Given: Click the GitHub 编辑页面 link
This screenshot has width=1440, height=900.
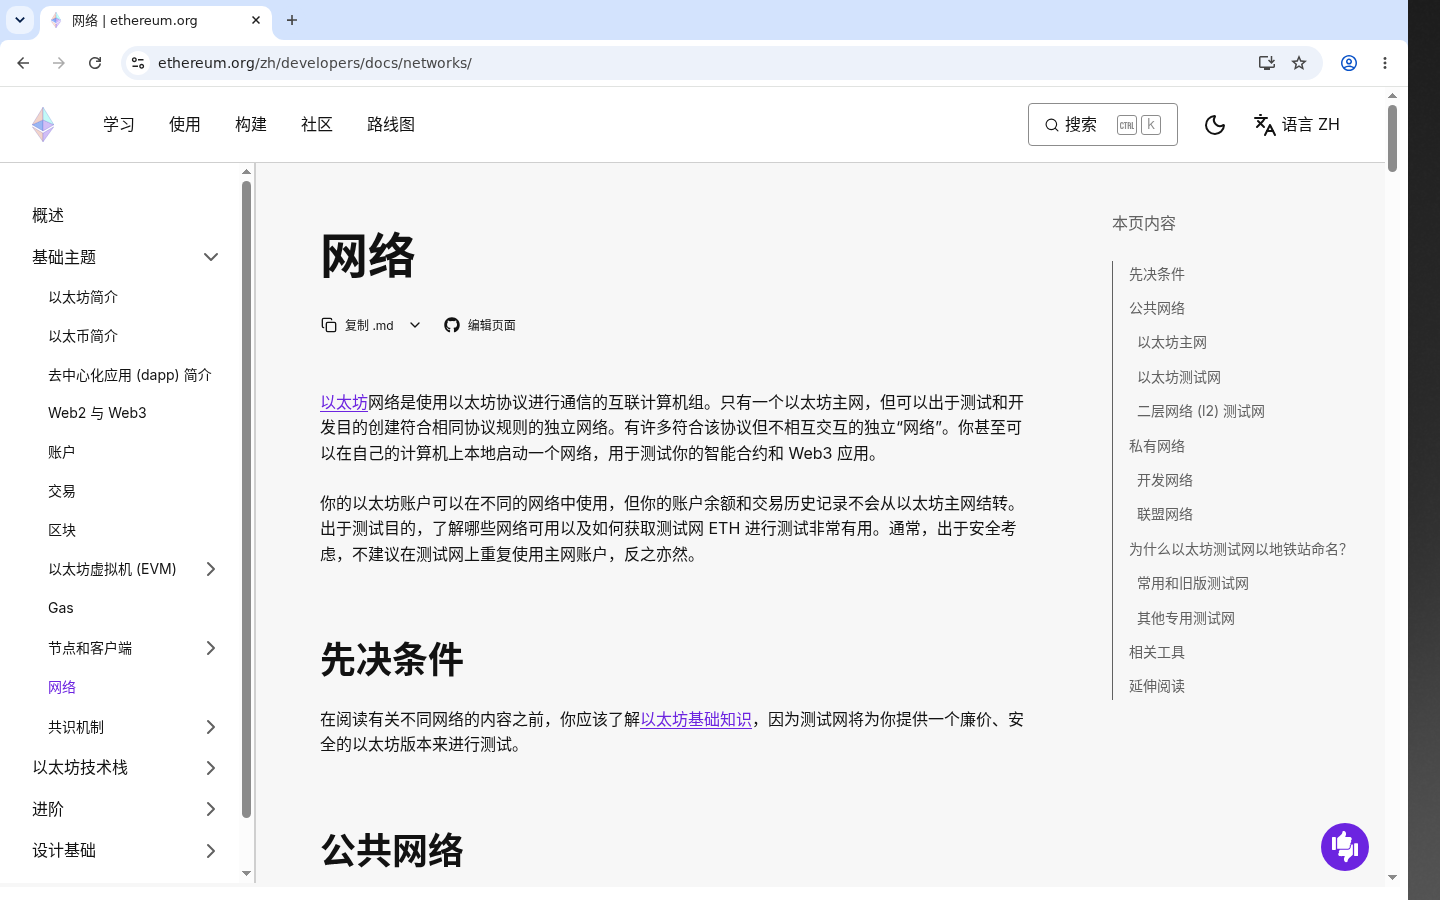Looking at the screenshot, I should 480,325.
